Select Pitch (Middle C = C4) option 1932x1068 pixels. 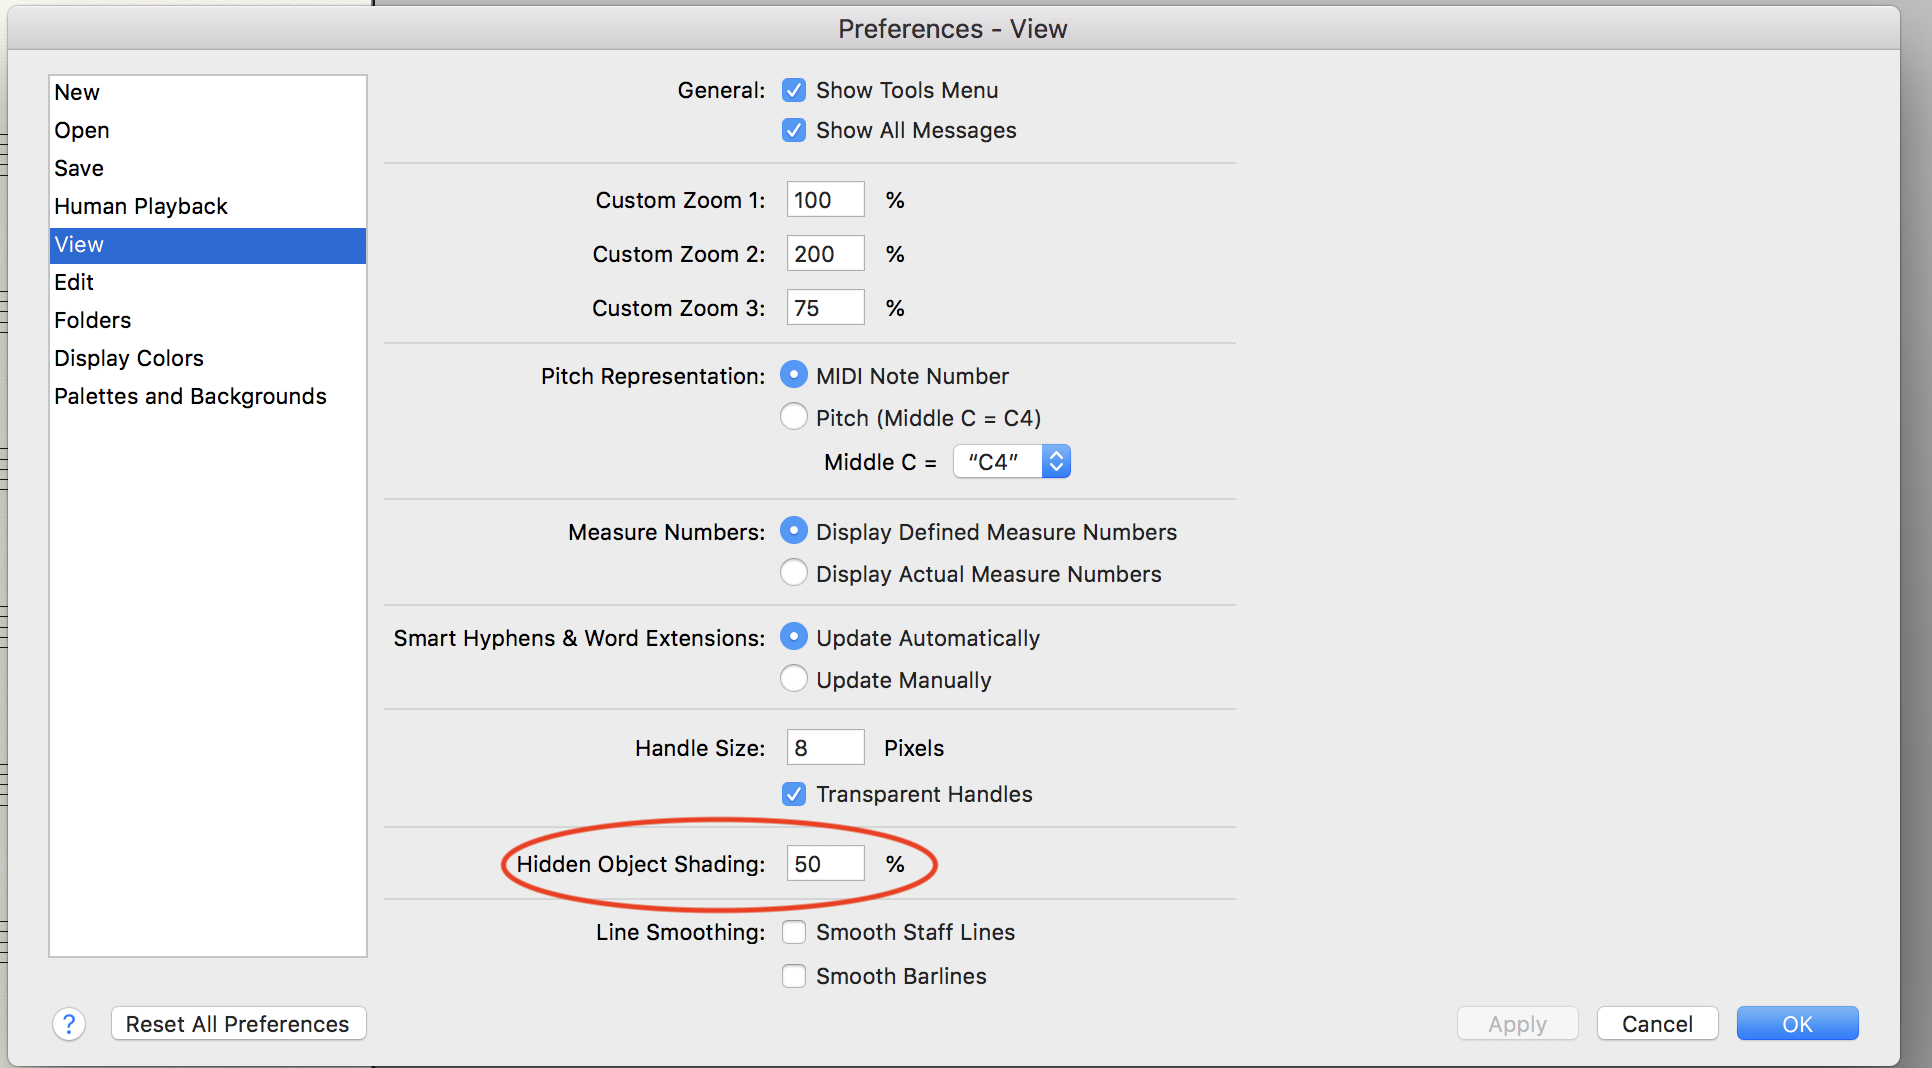point(794,417)
